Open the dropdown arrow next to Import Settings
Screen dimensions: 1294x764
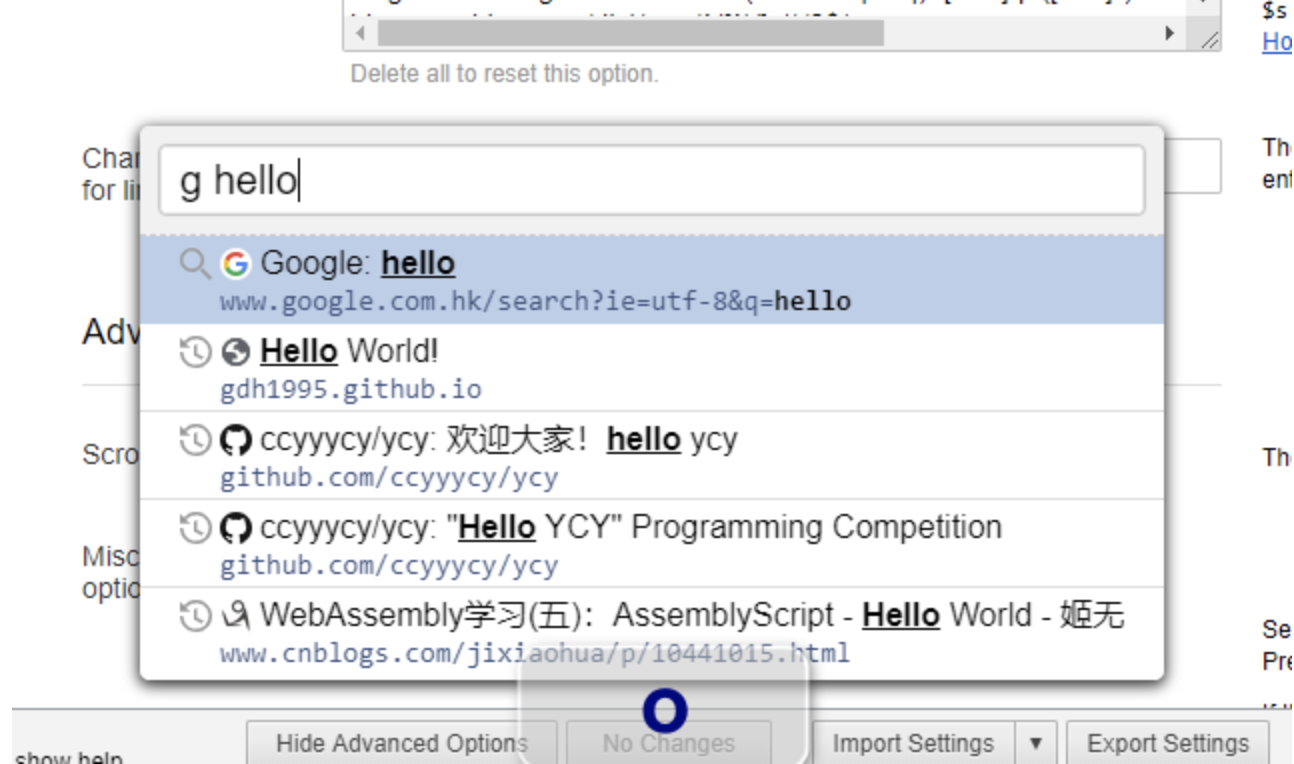pos(1036,743)
